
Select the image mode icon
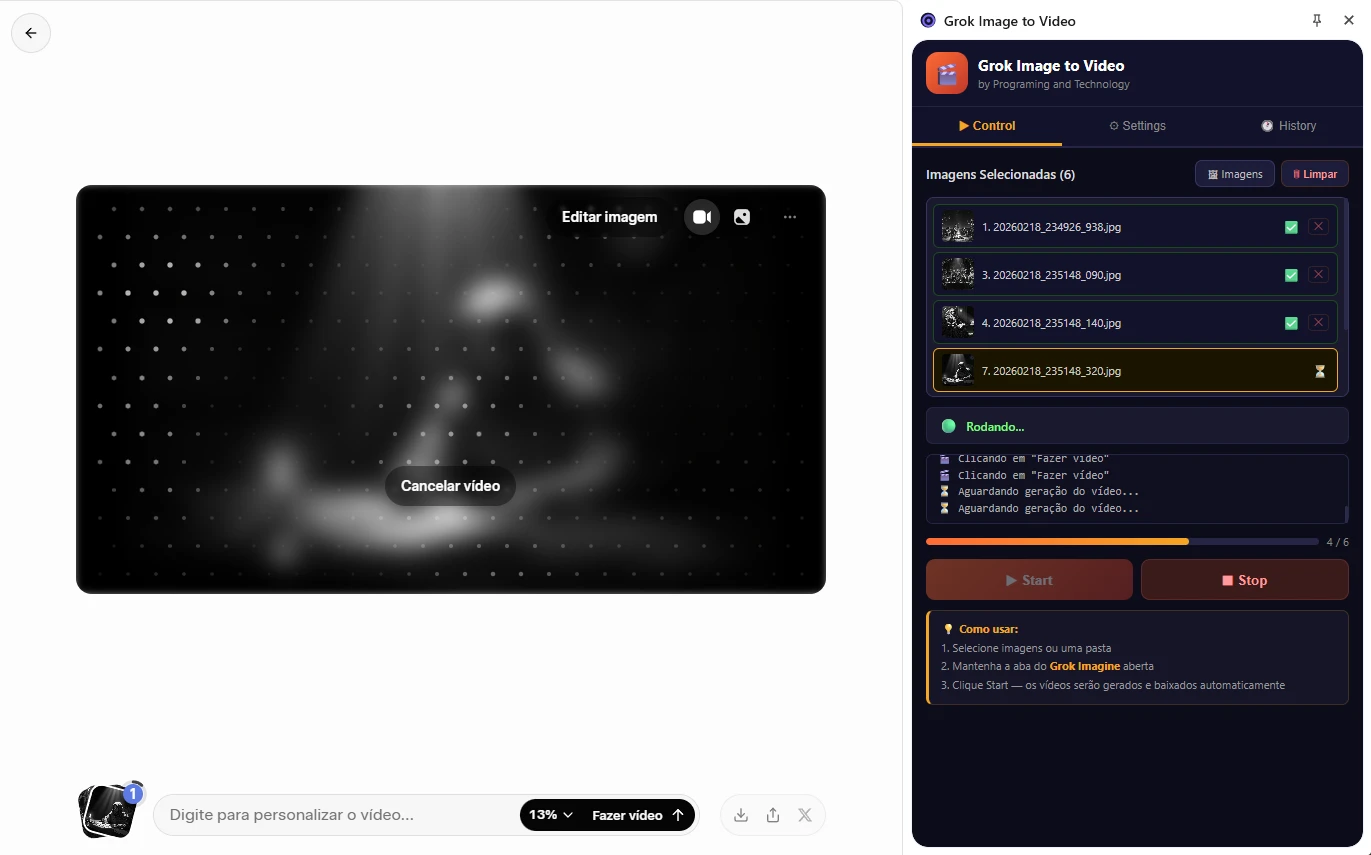click(742, 217)
